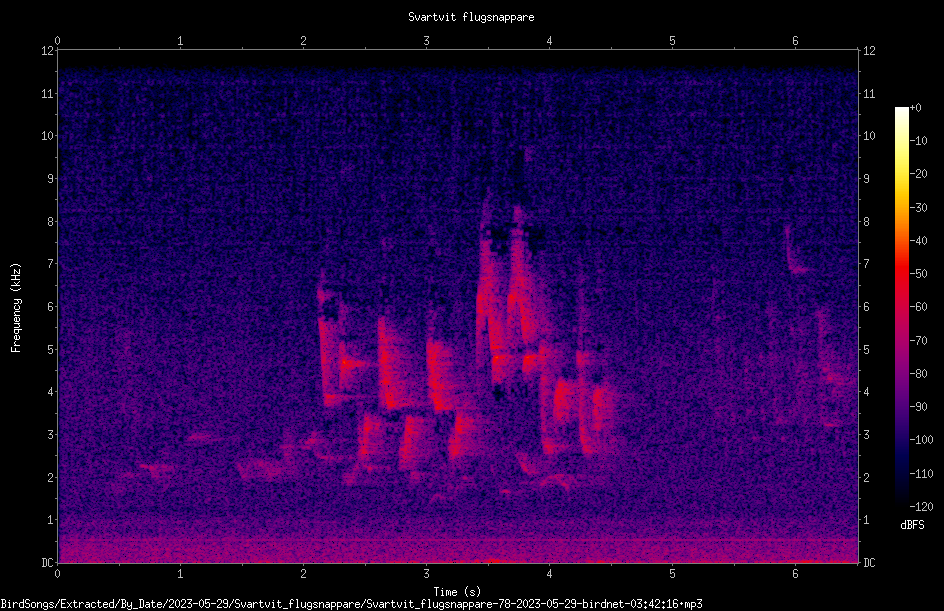Click the -120 value on dBFS scale
Viewport: 944px width, 611px height.
921,506
